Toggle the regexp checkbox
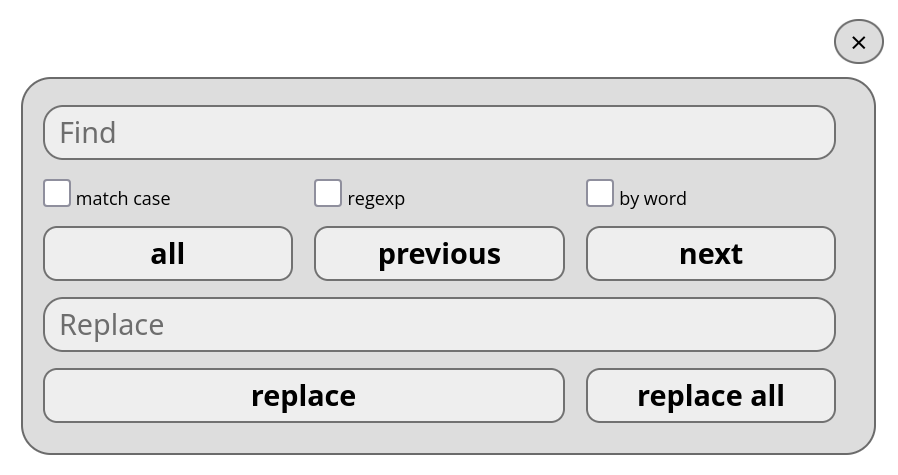 328,193
